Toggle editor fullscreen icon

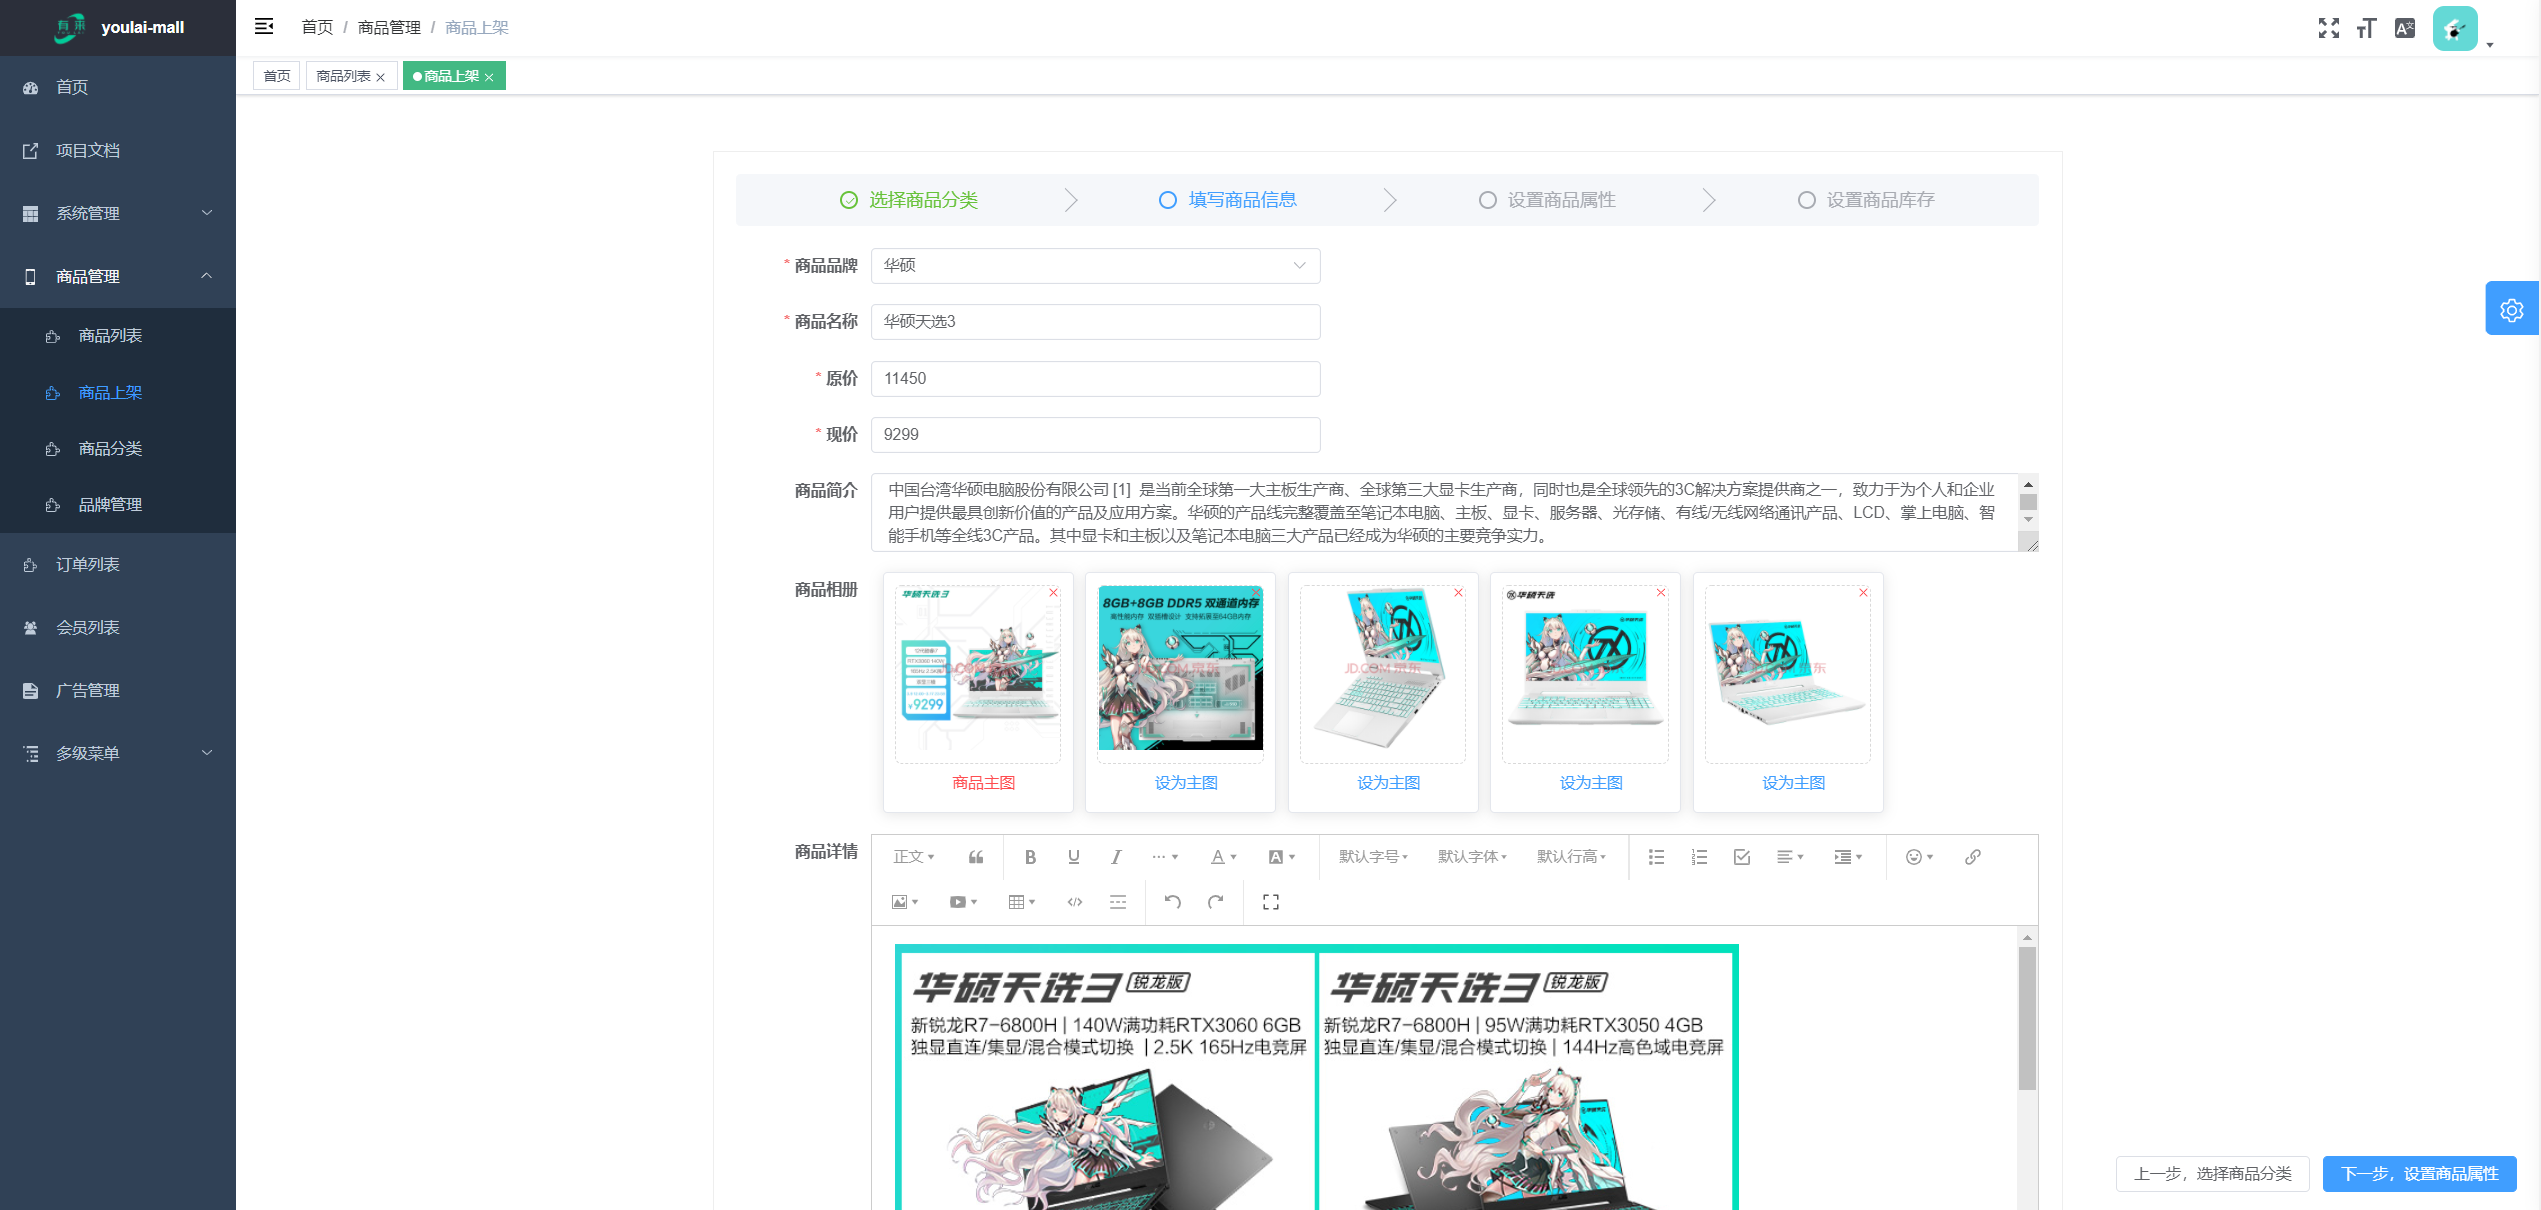pyautogui.click(x=1271, y=902)
